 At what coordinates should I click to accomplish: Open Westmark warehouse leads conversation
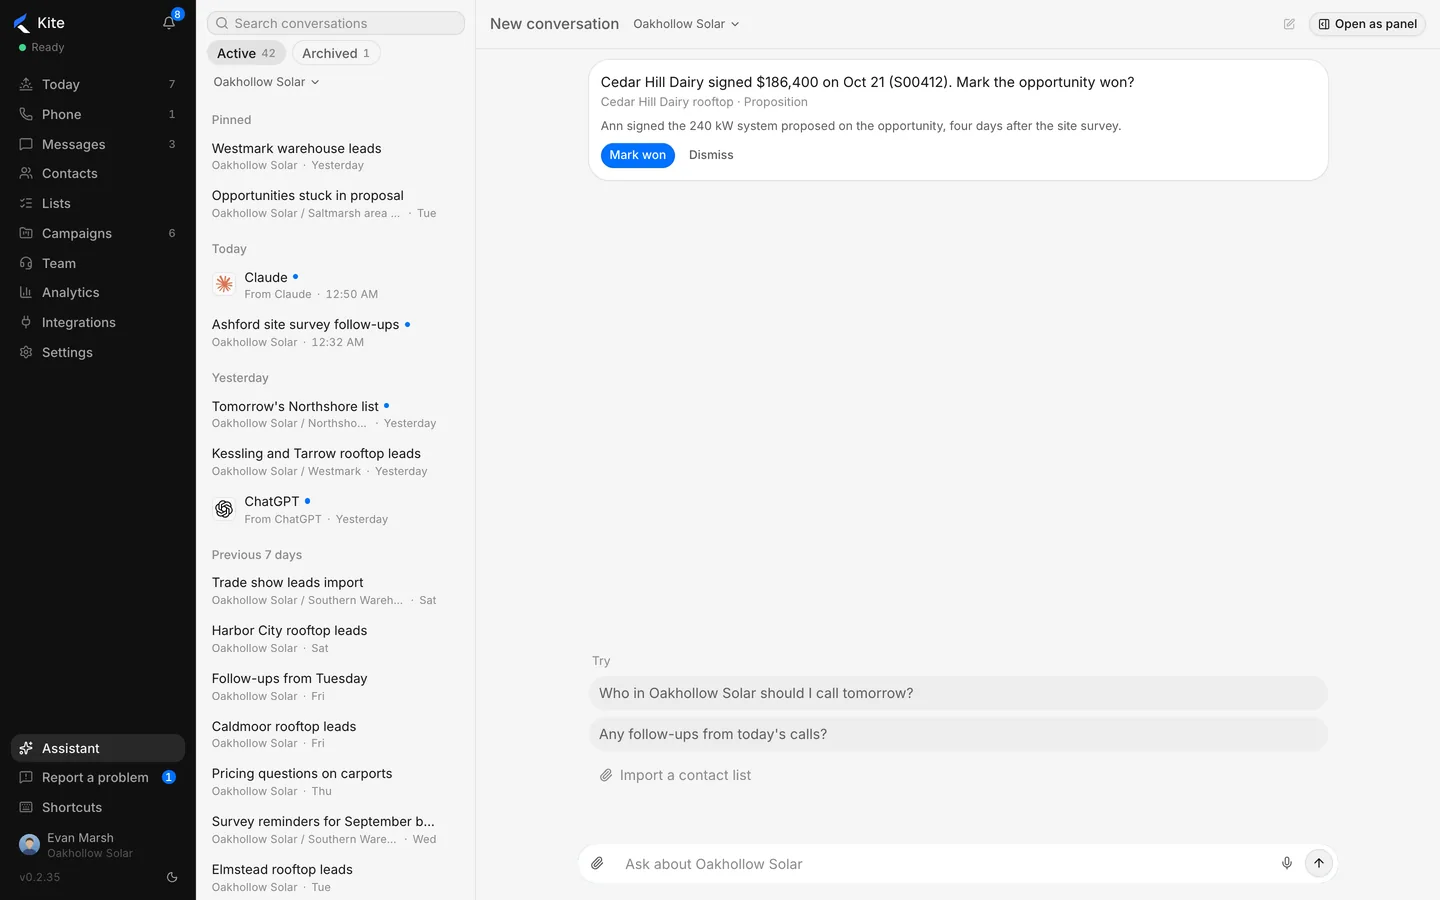[x=335, y=157]
